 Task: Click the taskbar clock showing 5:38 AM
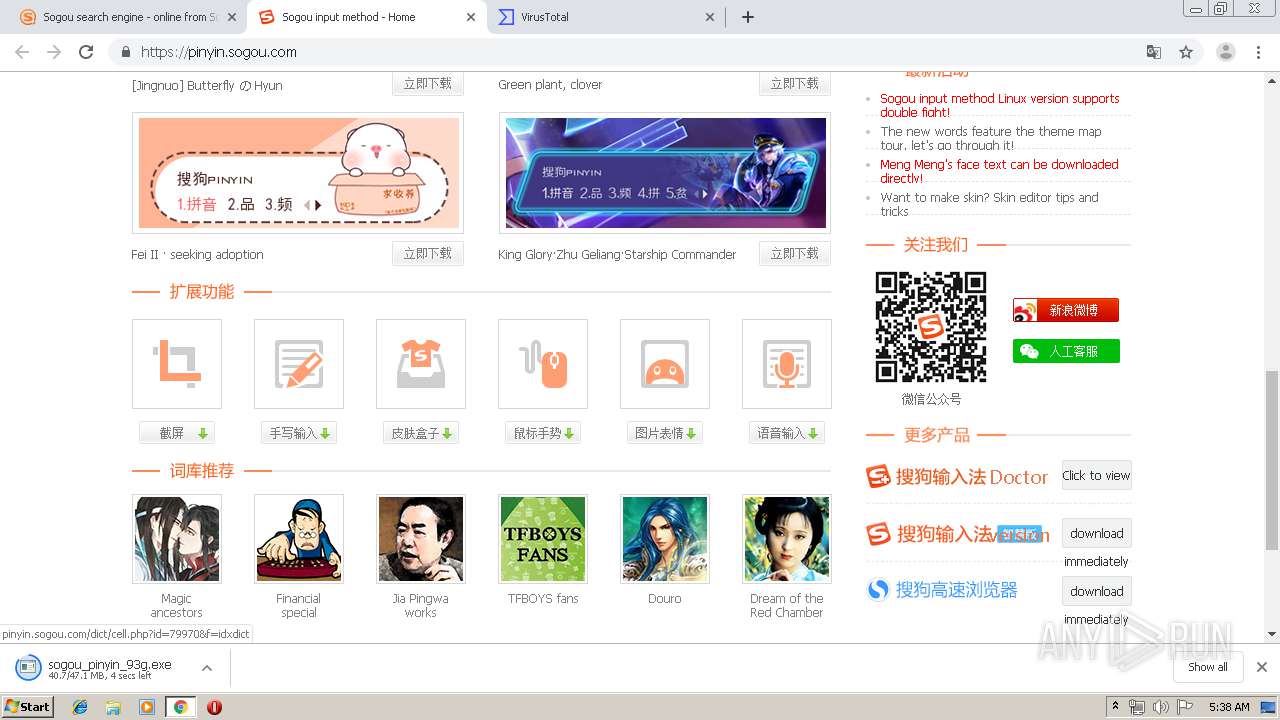[x=1229, y=707]
